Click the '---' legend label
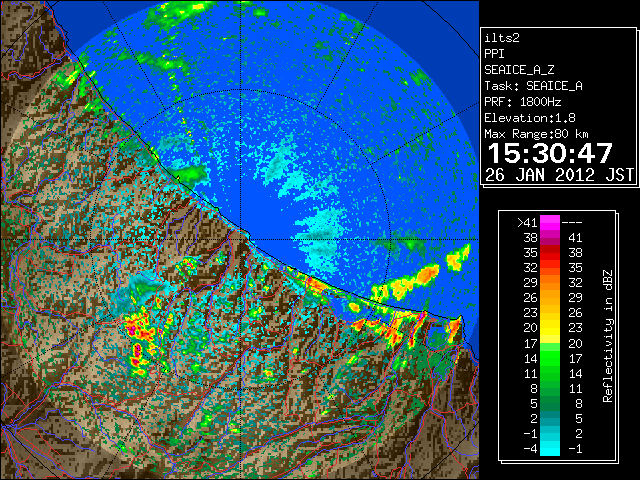This screenshot has height=480, width=640. (572, 223)
